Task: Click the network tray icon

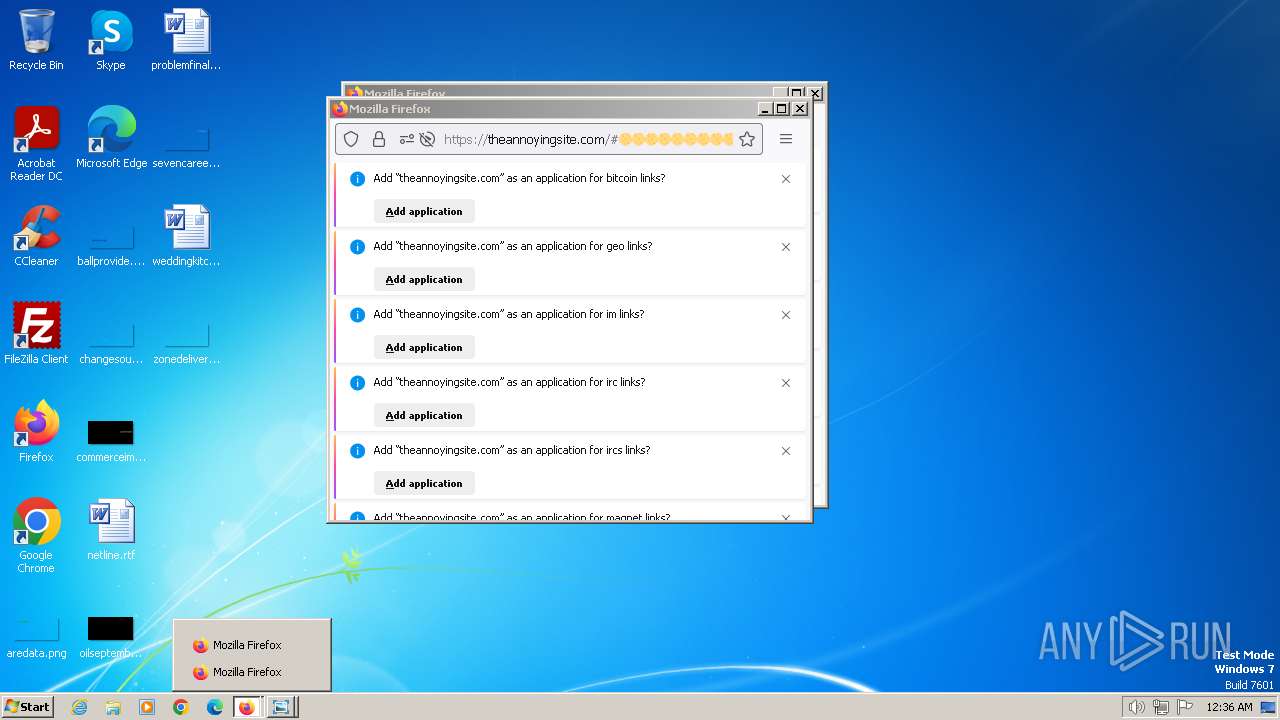Action: click(1160, 707)
